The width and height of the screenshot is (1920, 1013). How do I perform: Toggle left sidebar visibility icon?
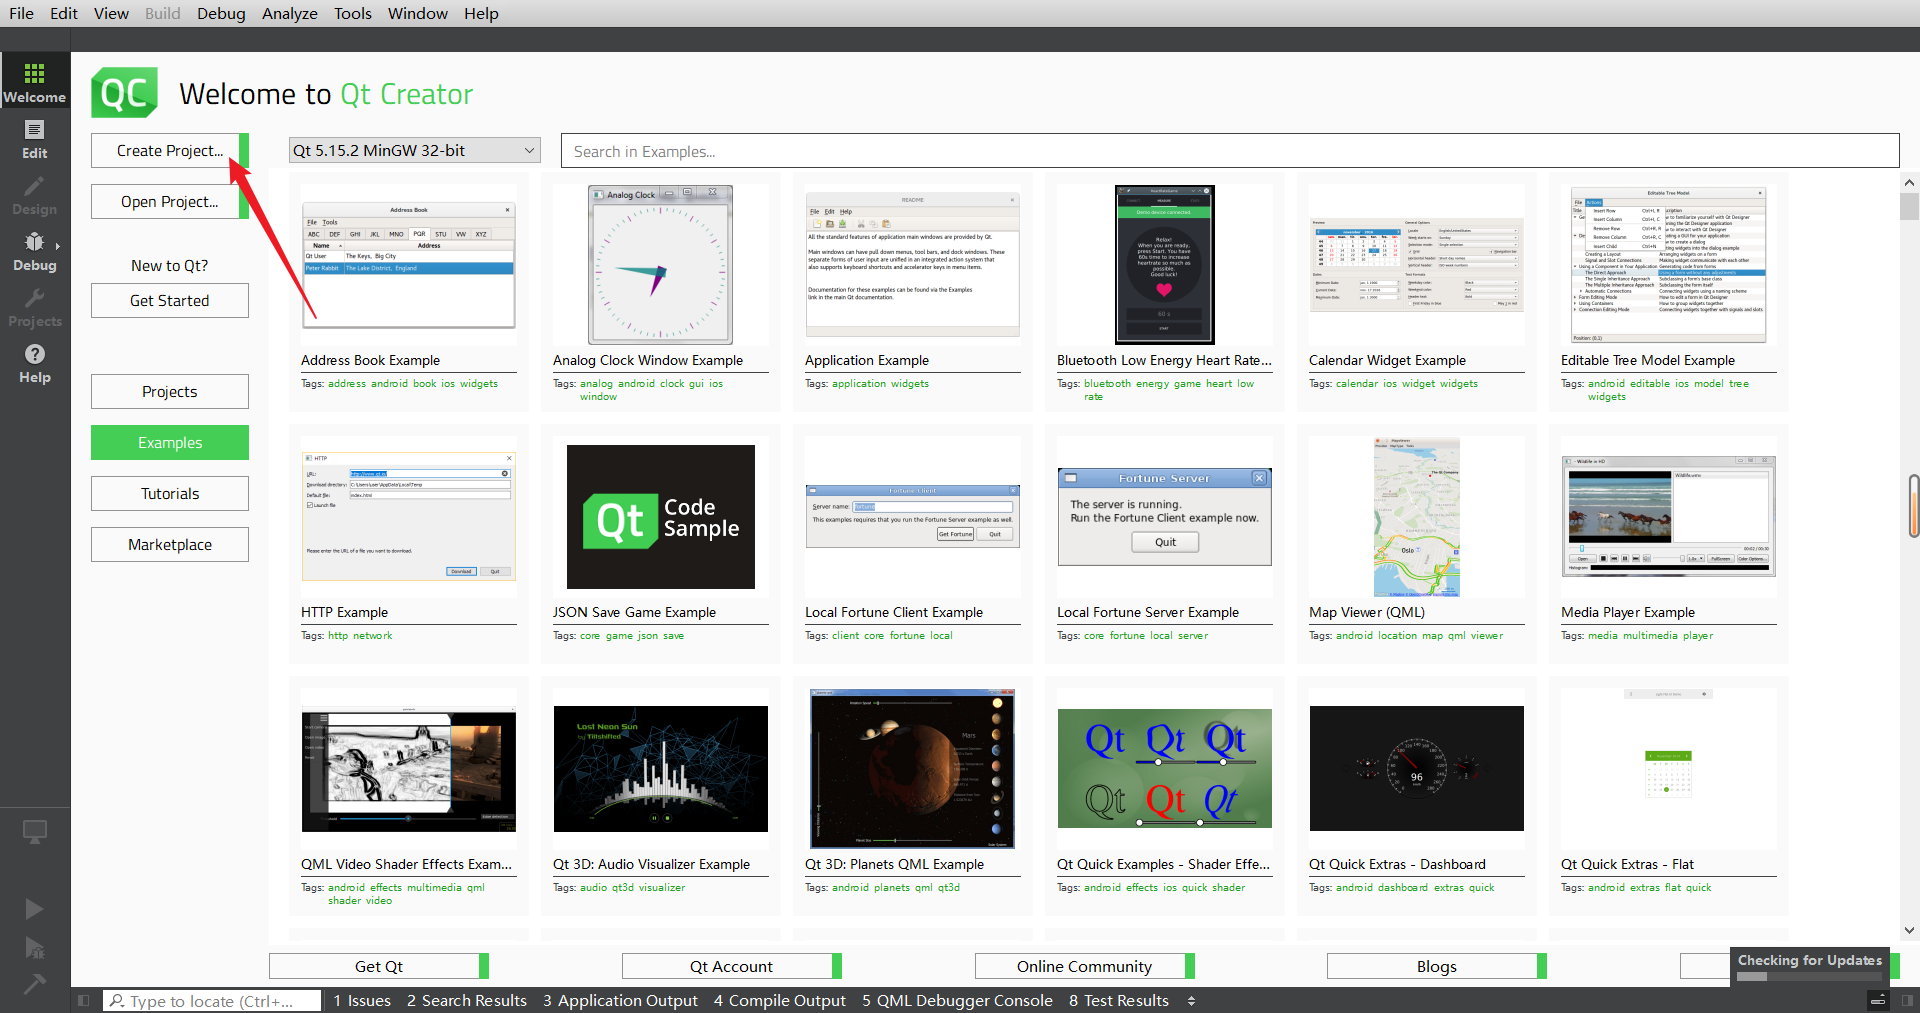tap(84, 1000)
